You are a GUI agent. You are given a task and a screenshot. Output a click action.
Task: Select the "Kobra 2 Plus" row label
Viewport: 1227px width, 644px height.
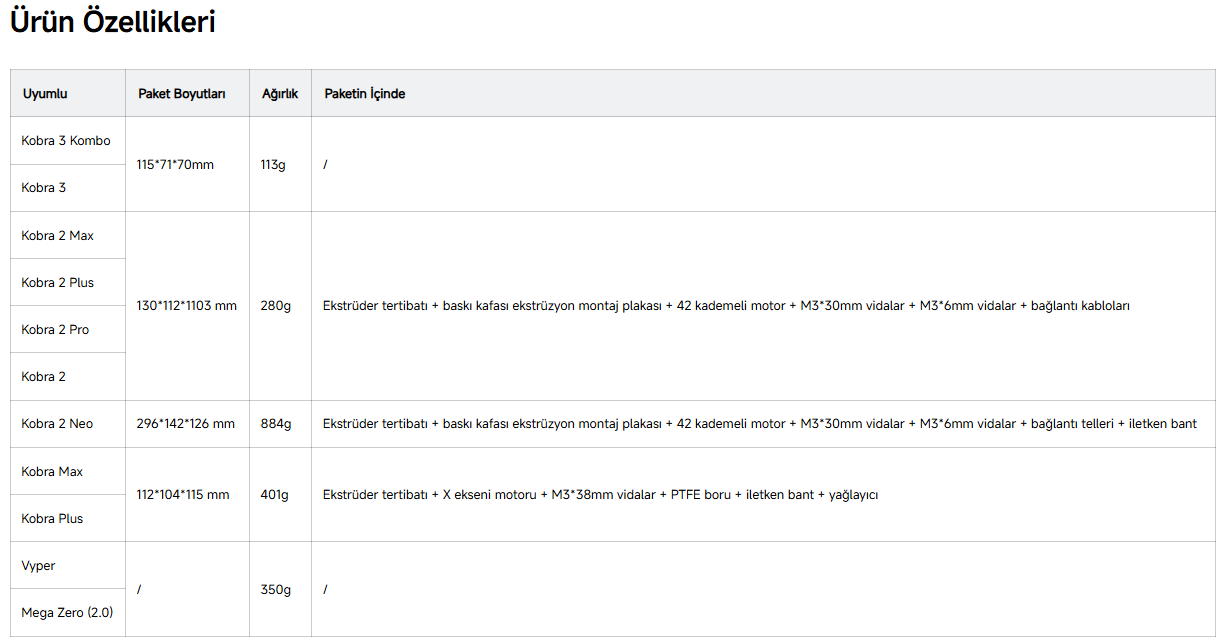tap(58, 283)
